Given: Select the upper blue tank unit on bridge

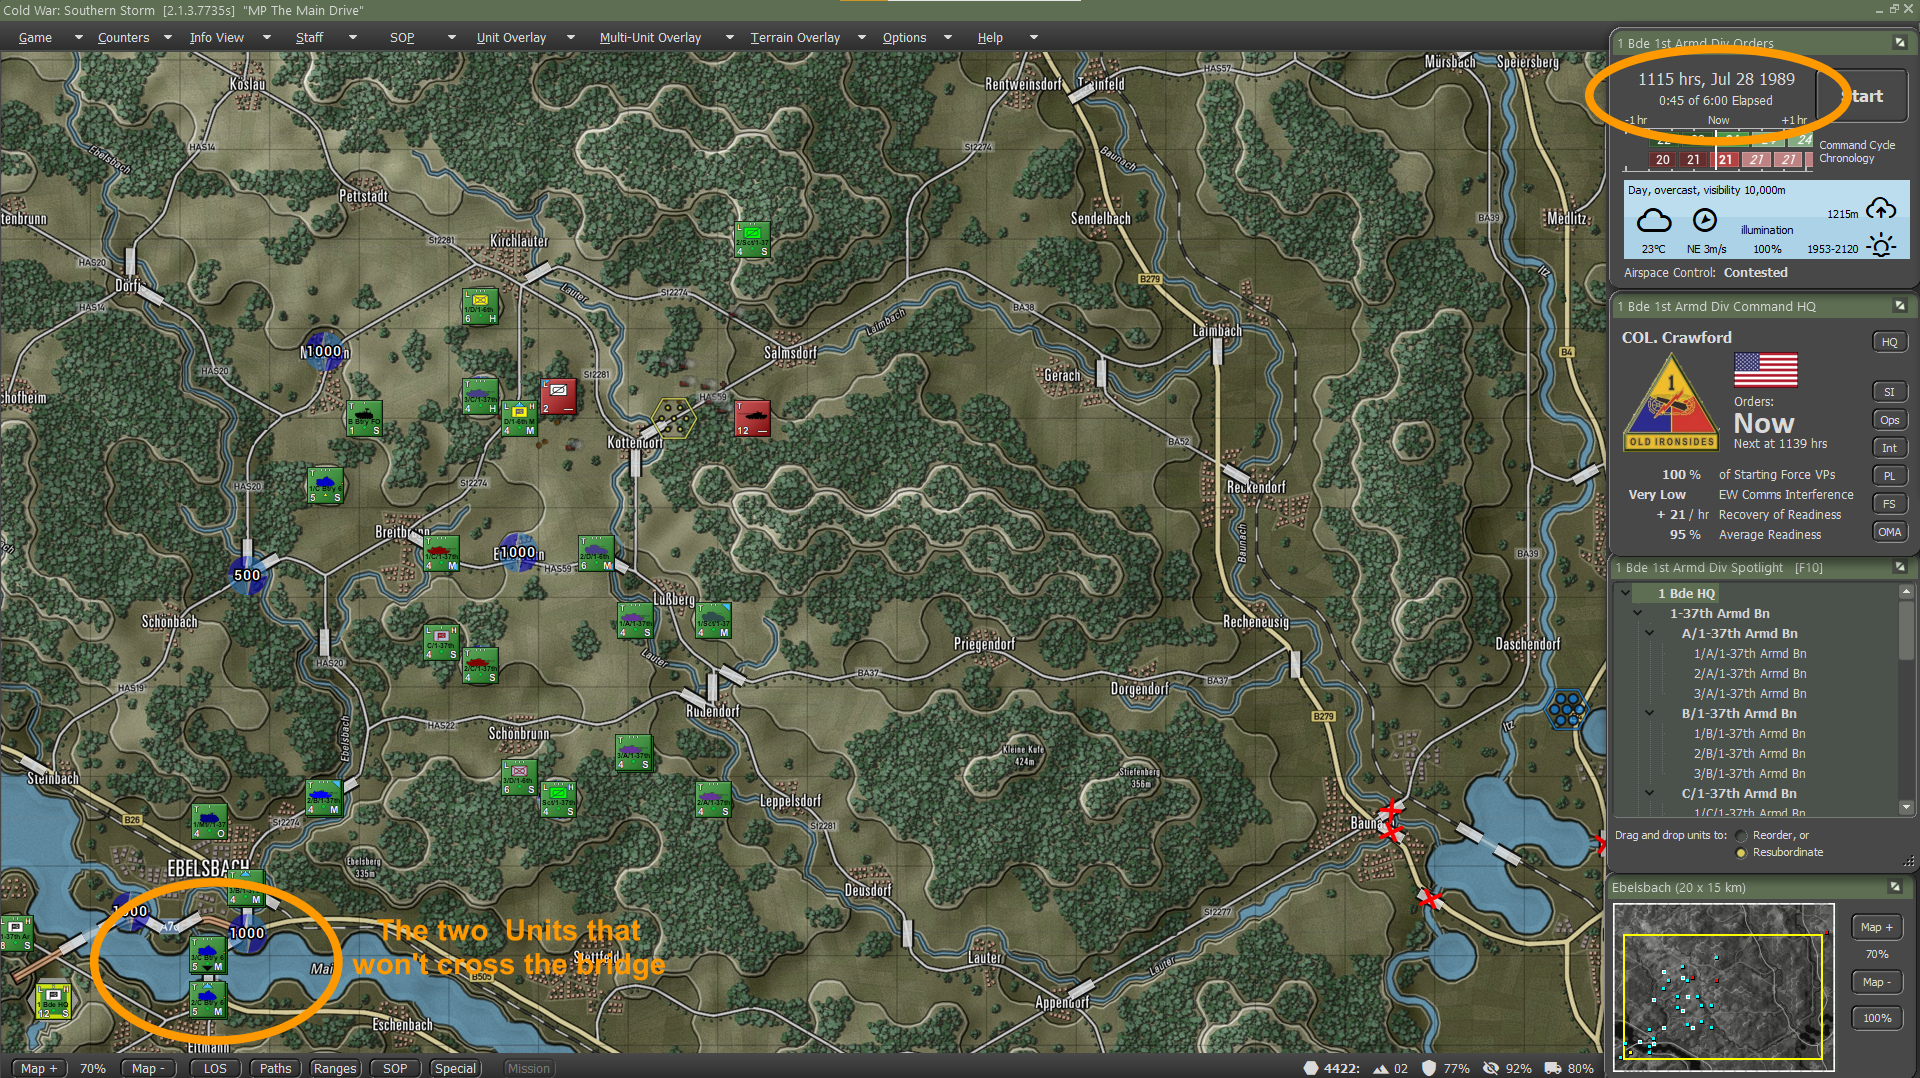Looking at the screenshot, I should (x=208, y=954).
